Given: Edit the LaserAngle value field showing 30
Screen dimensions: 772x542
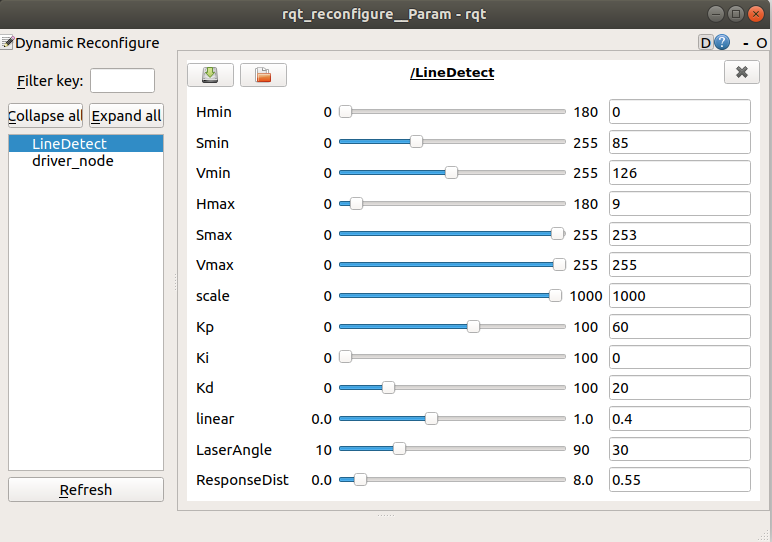Looking at the screenshot, I should pyautogui.click(x=679, y=449).
